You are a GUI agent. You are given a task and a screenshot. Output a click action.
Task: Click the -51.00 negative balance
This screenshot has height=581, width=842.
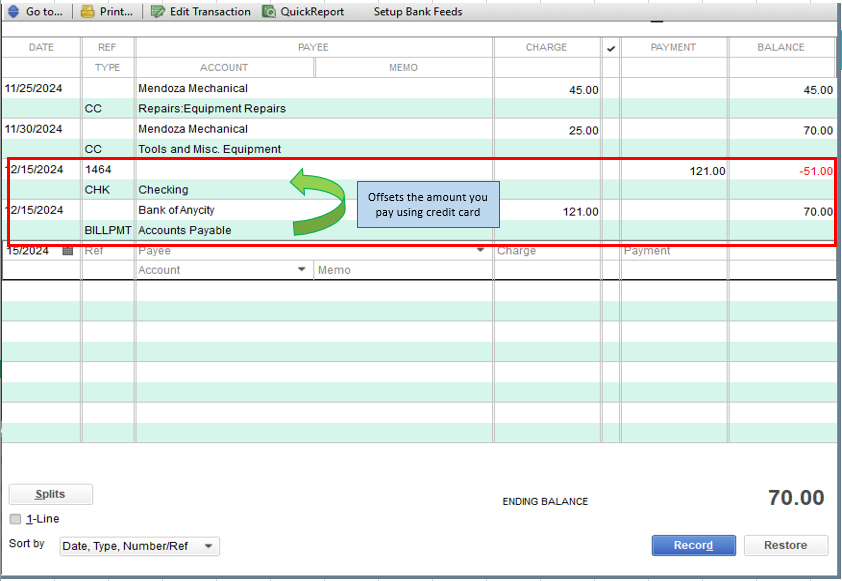click(816, 171)
